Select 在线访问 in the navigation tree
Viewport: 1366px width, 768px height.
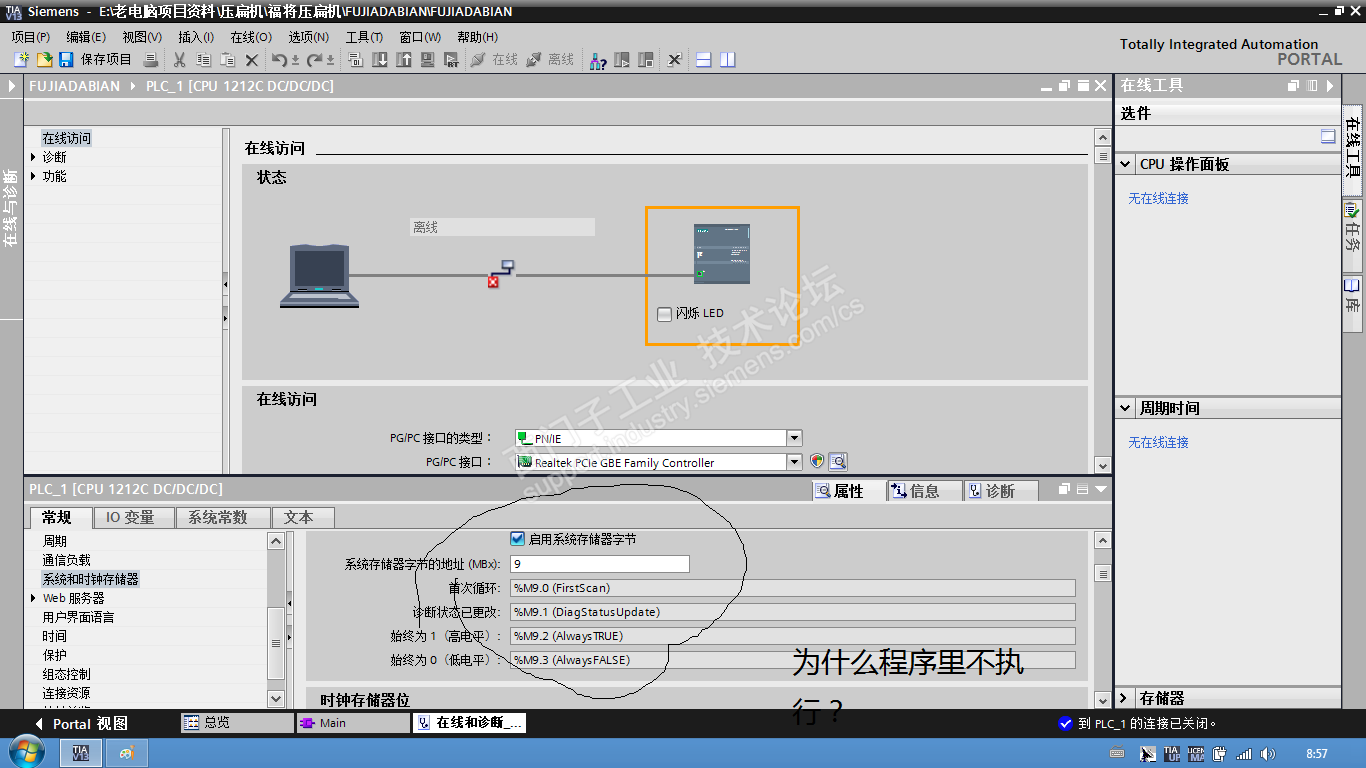click(x=67, y=138)
